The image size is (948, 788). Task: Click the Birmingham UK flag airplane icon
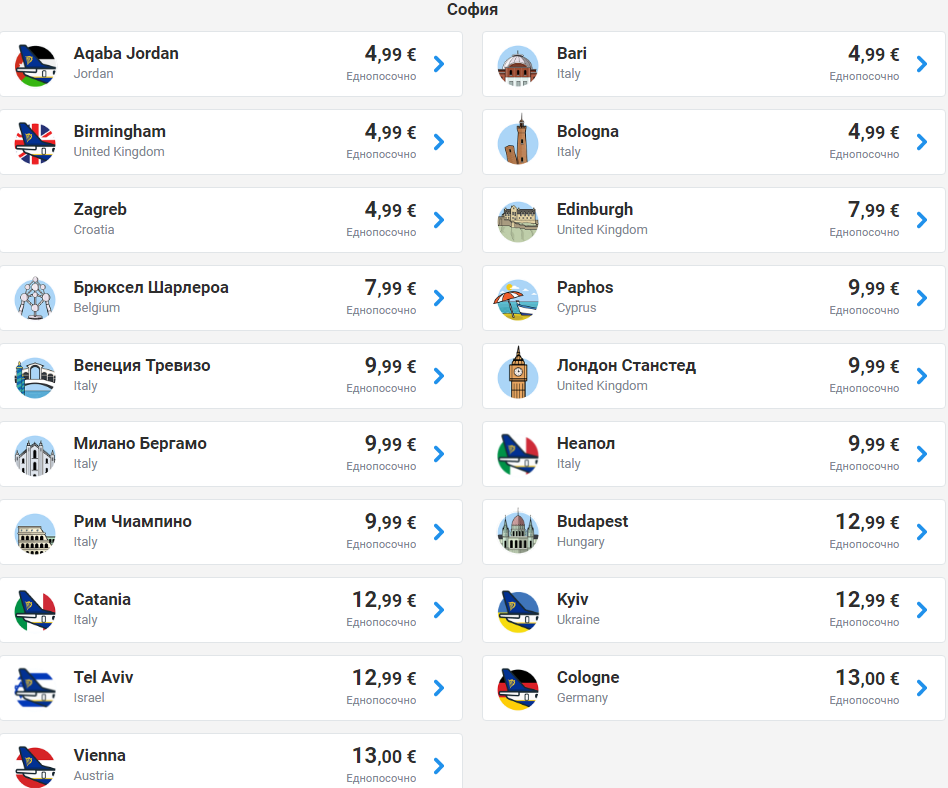tap(36, 143)
